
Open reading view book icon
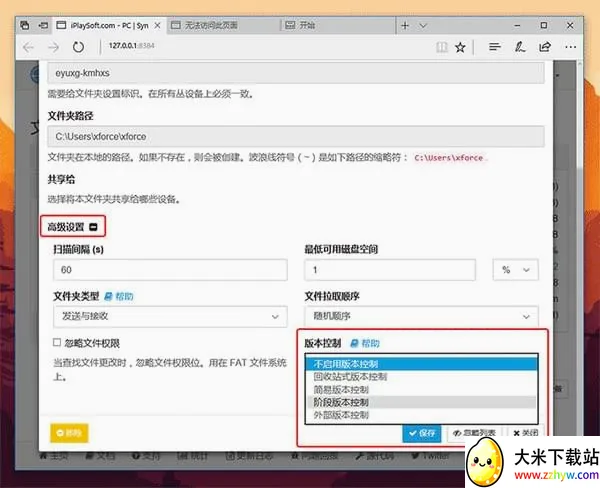click(x=442, y=47)
